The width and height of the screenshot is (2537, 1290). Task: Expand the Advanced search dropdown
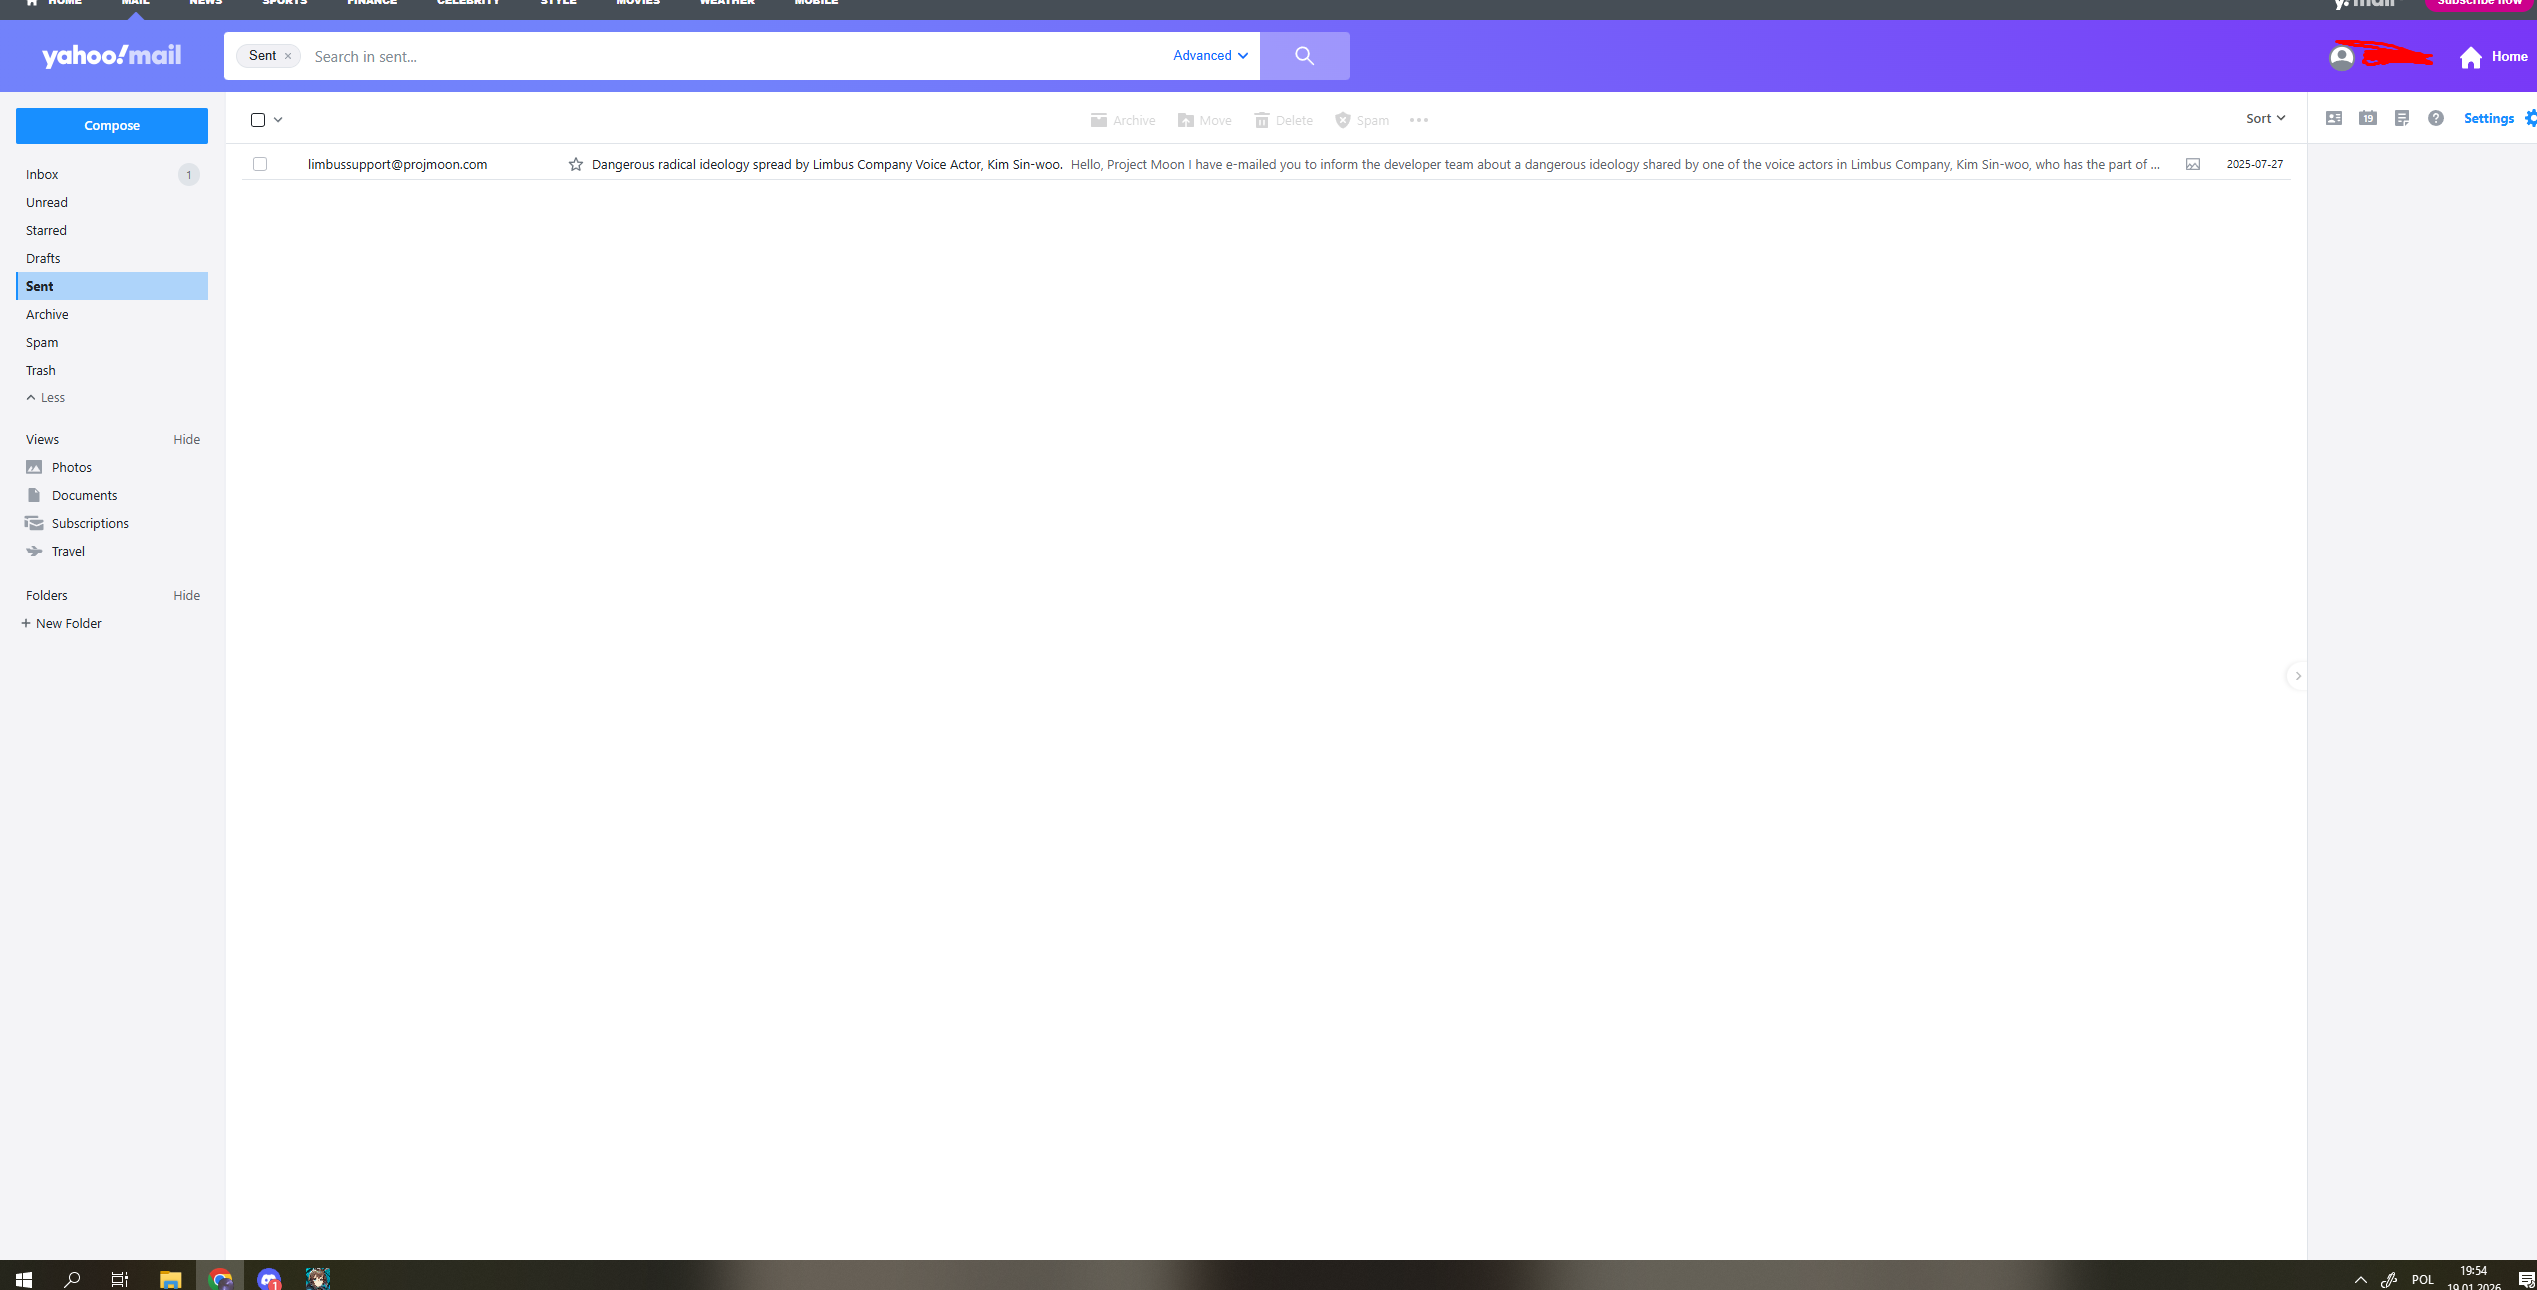pyautogui.click(x=1210, y=56)
